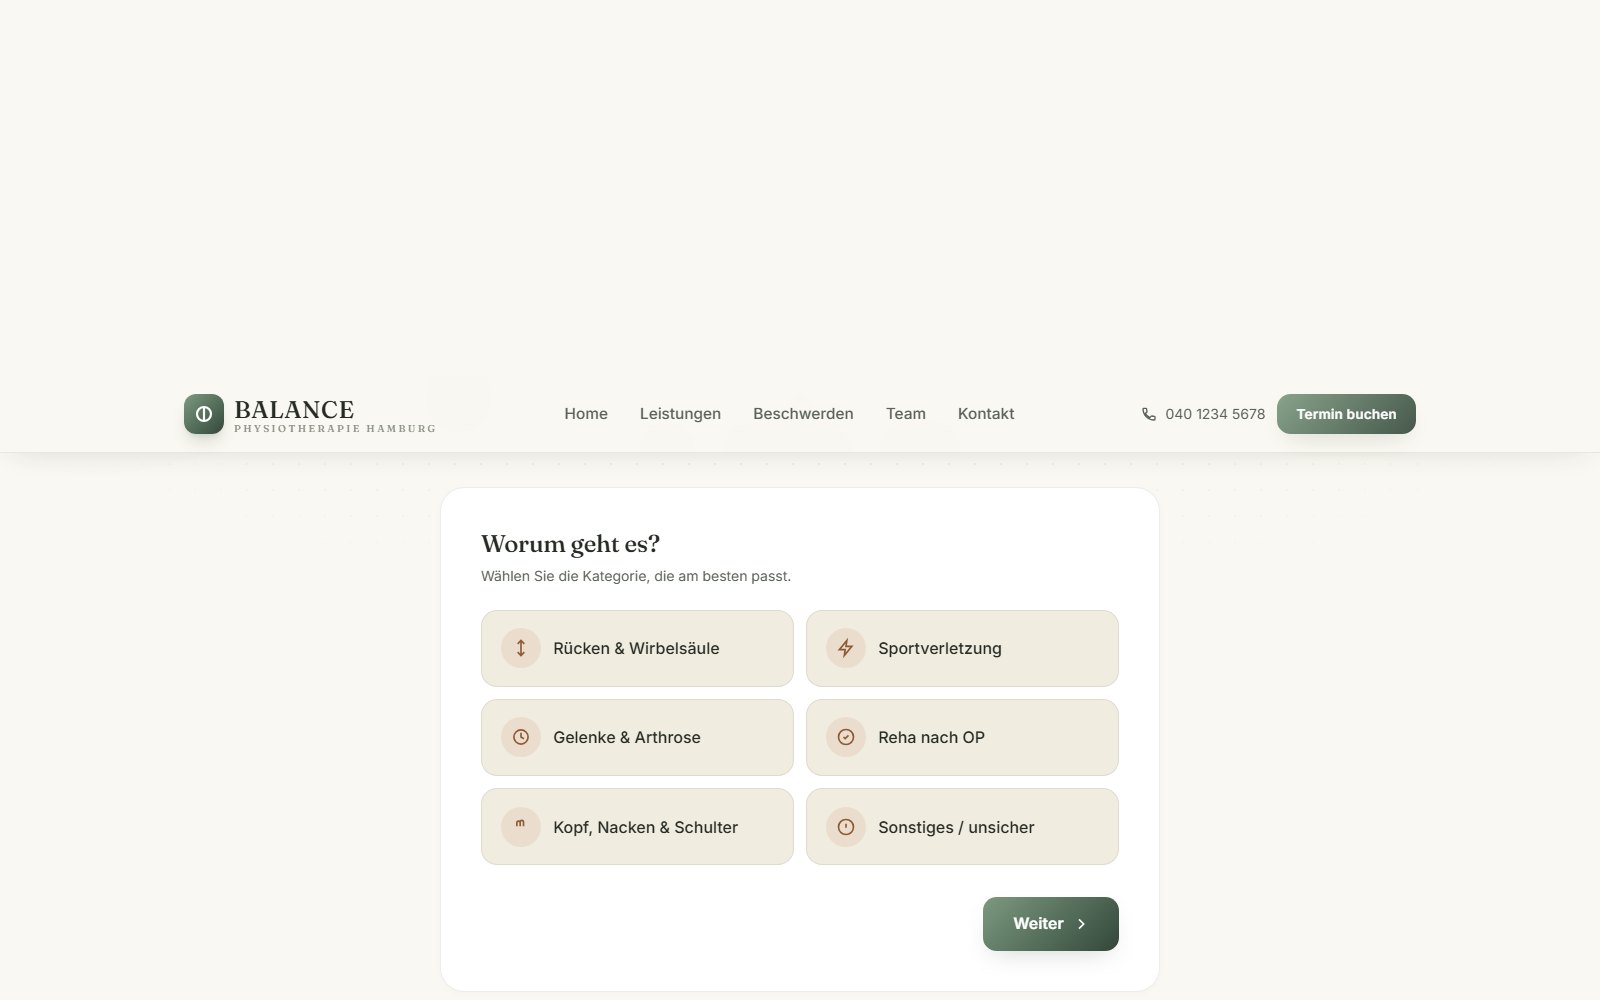Image resolution: width=1600 pixels, height=1000 pixels.
Task: Select Reha nach OP card
Action: tap(962, 737)
